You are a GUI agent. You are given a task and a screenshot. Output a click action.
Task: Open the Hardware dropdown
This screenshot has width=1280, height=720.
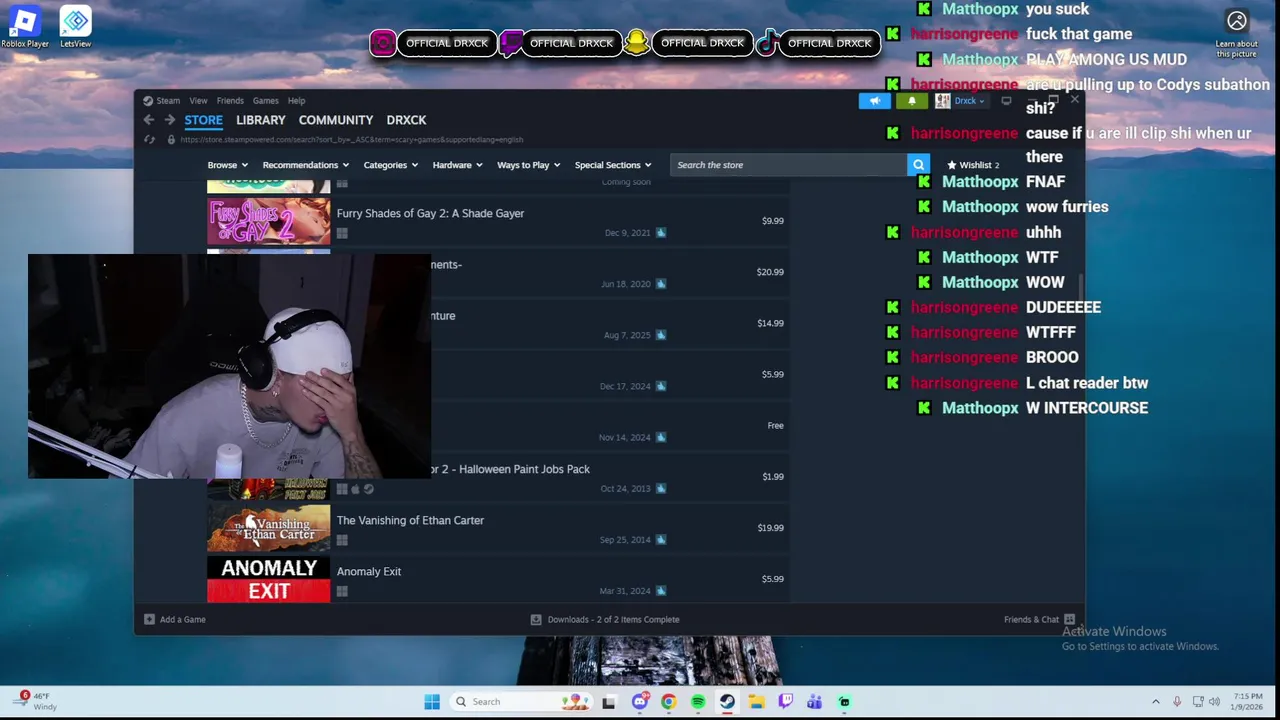(457, 165)
